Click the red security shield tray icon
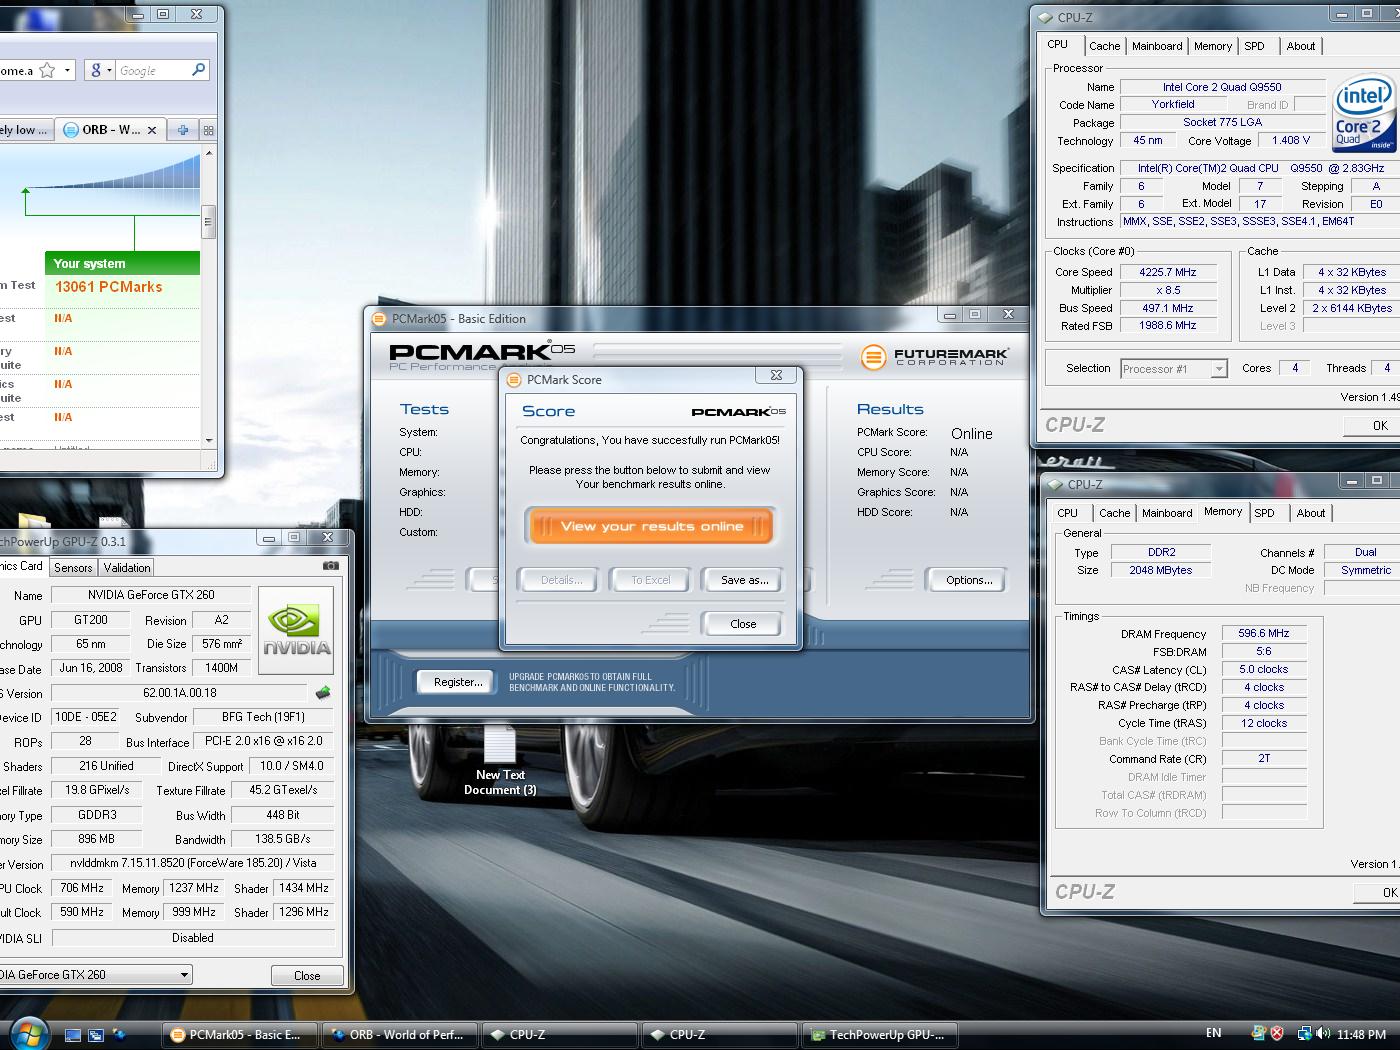Viewport: 1400px width, 1050px height. click(1276, 1034)
